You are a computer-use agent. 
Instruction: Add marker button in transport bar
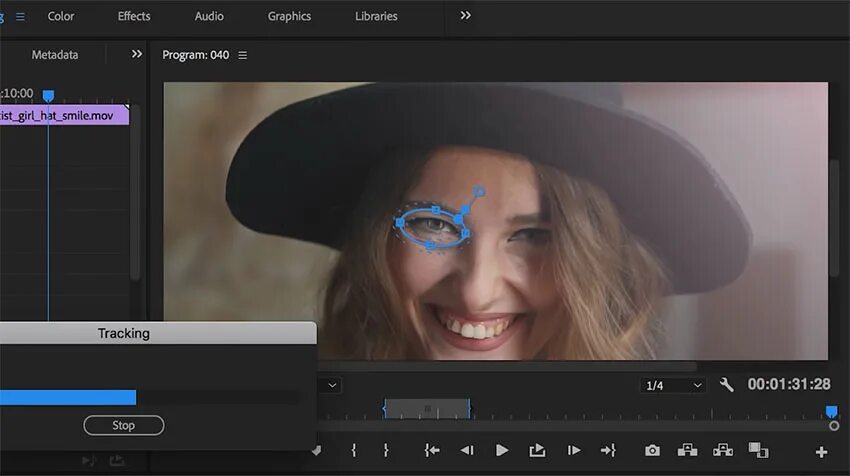316,451
